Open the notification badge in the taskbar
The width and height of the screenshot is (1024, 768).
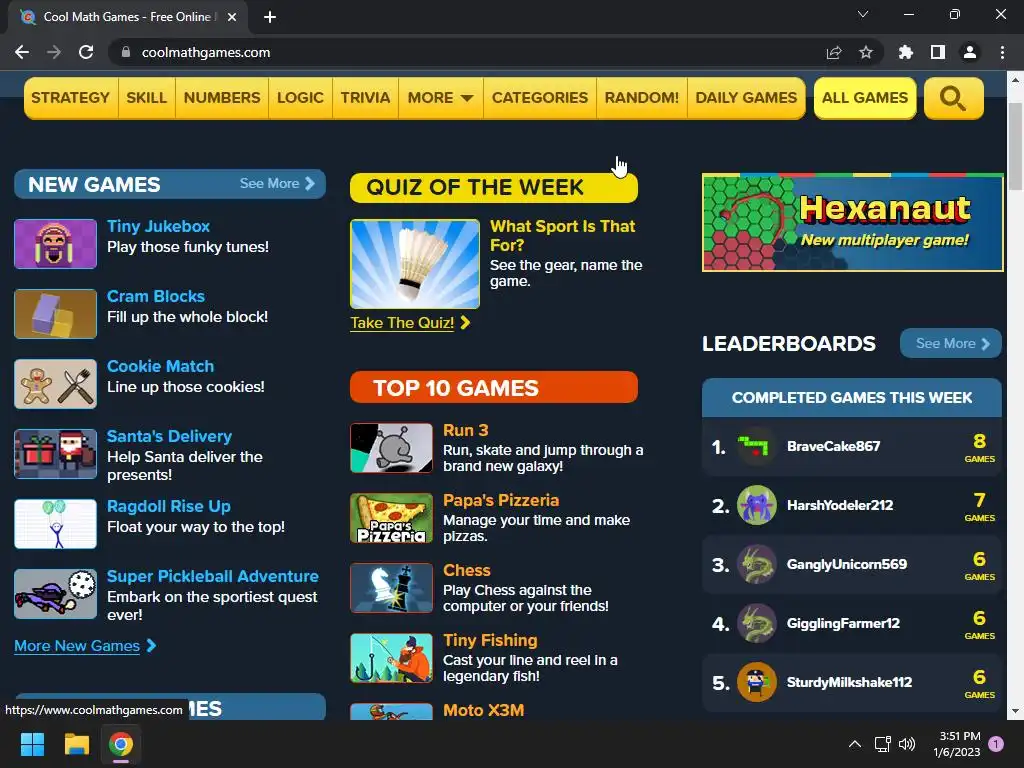996,744
